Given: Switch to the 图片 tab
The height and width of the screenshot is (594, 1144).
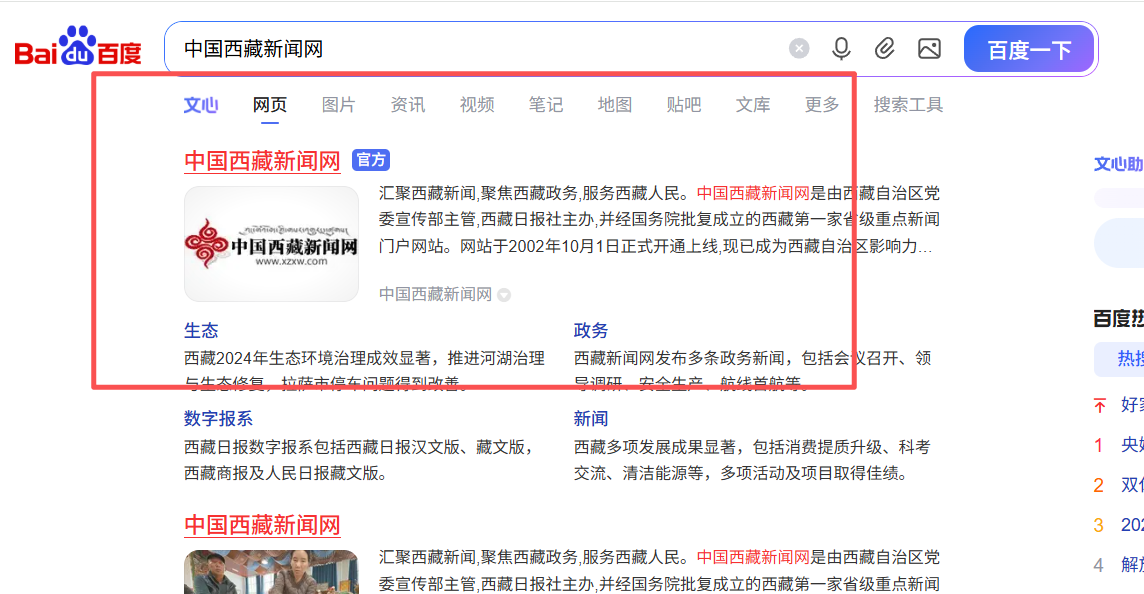Looking at the screenshot, I should (339, 104).
